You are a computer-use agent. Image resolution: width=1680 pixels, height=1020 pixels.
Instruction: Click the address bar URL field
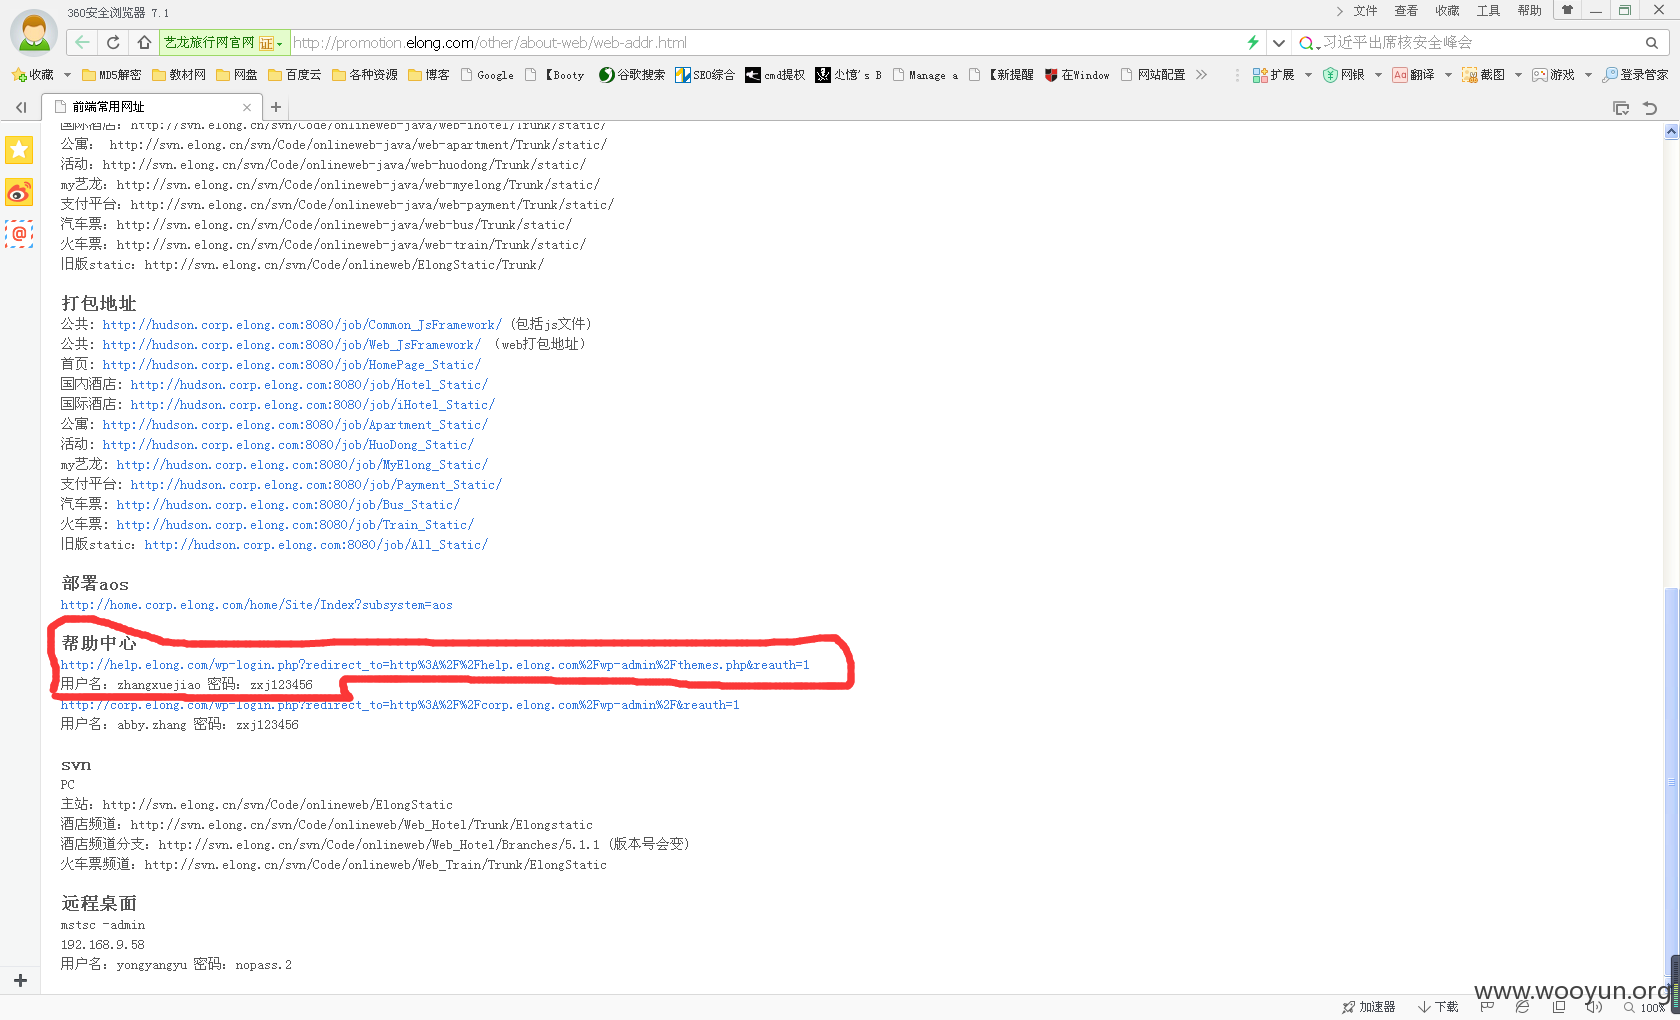[x=765, y=43]
